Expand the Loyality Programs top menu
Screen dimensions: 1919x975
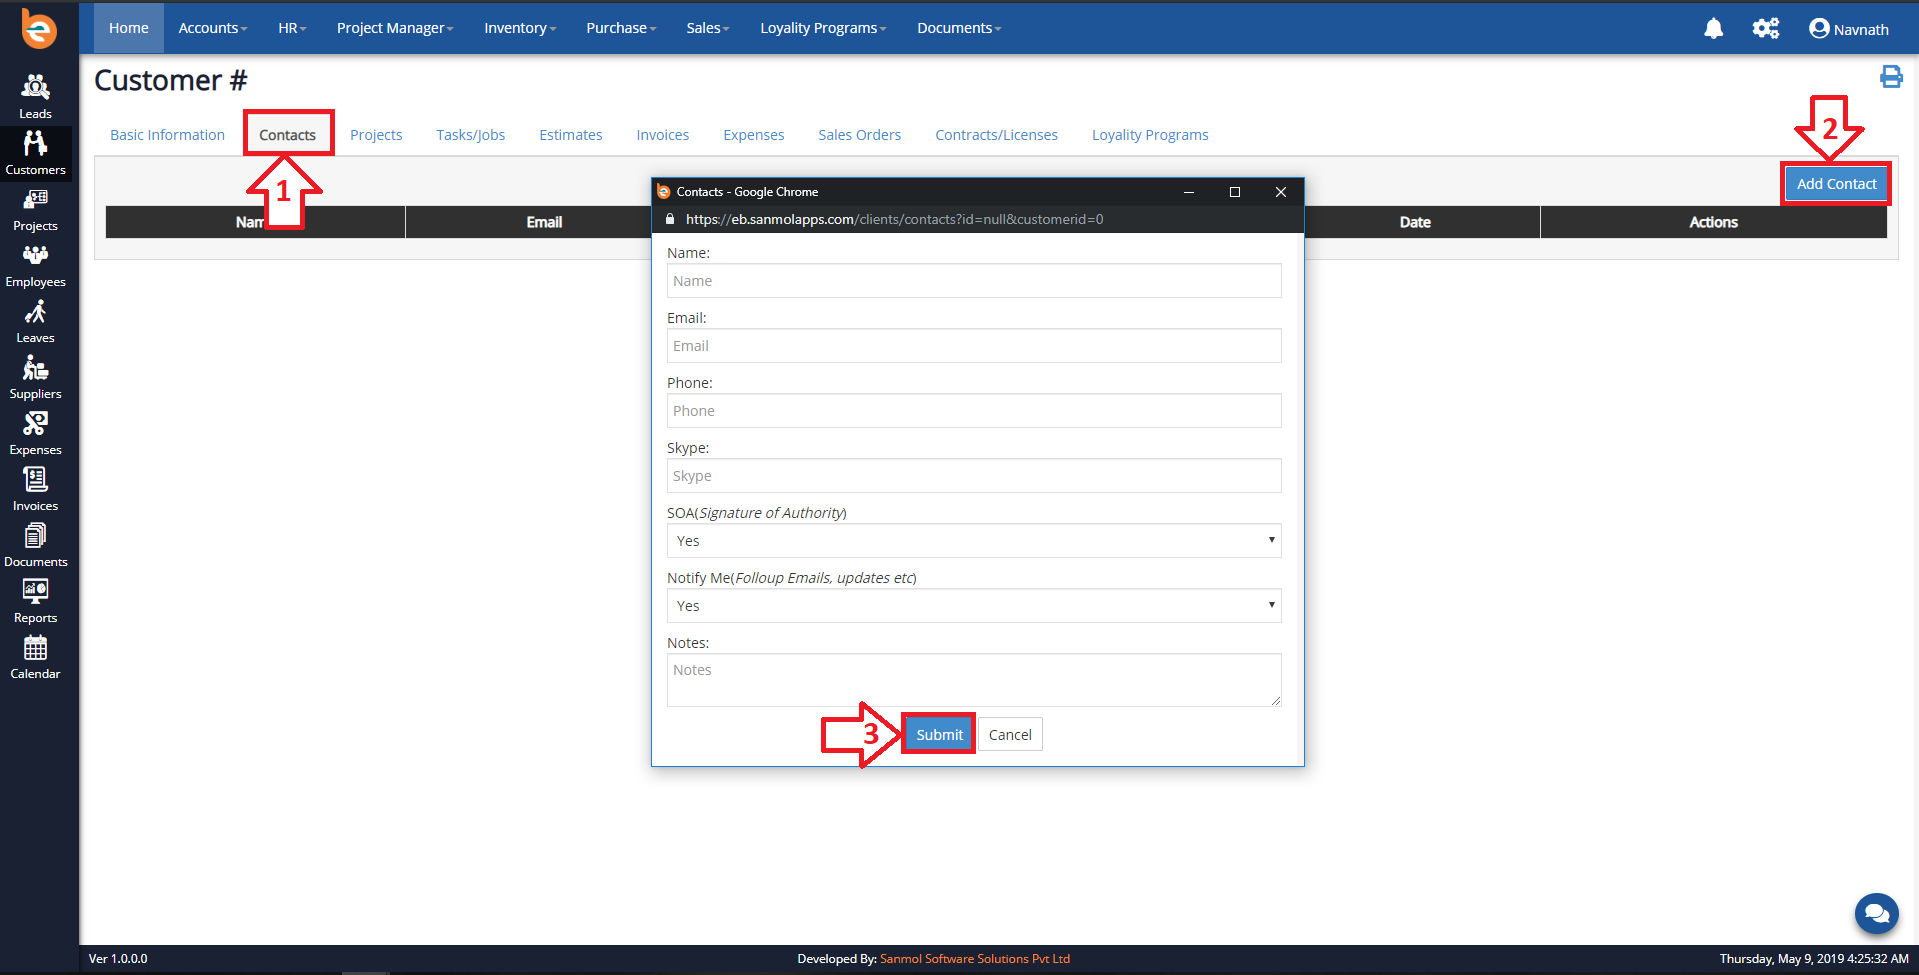tap(823, 28)
